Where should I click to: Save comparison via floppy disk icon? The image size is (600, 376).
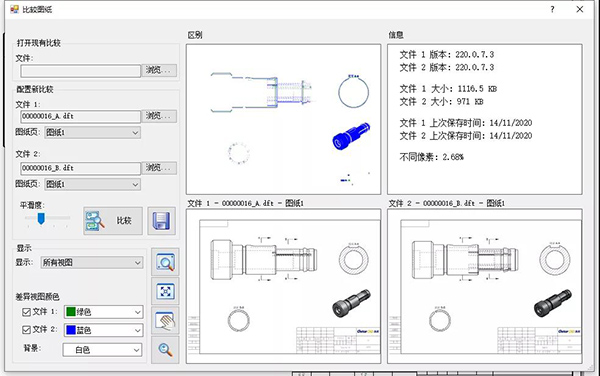[161, 221]
